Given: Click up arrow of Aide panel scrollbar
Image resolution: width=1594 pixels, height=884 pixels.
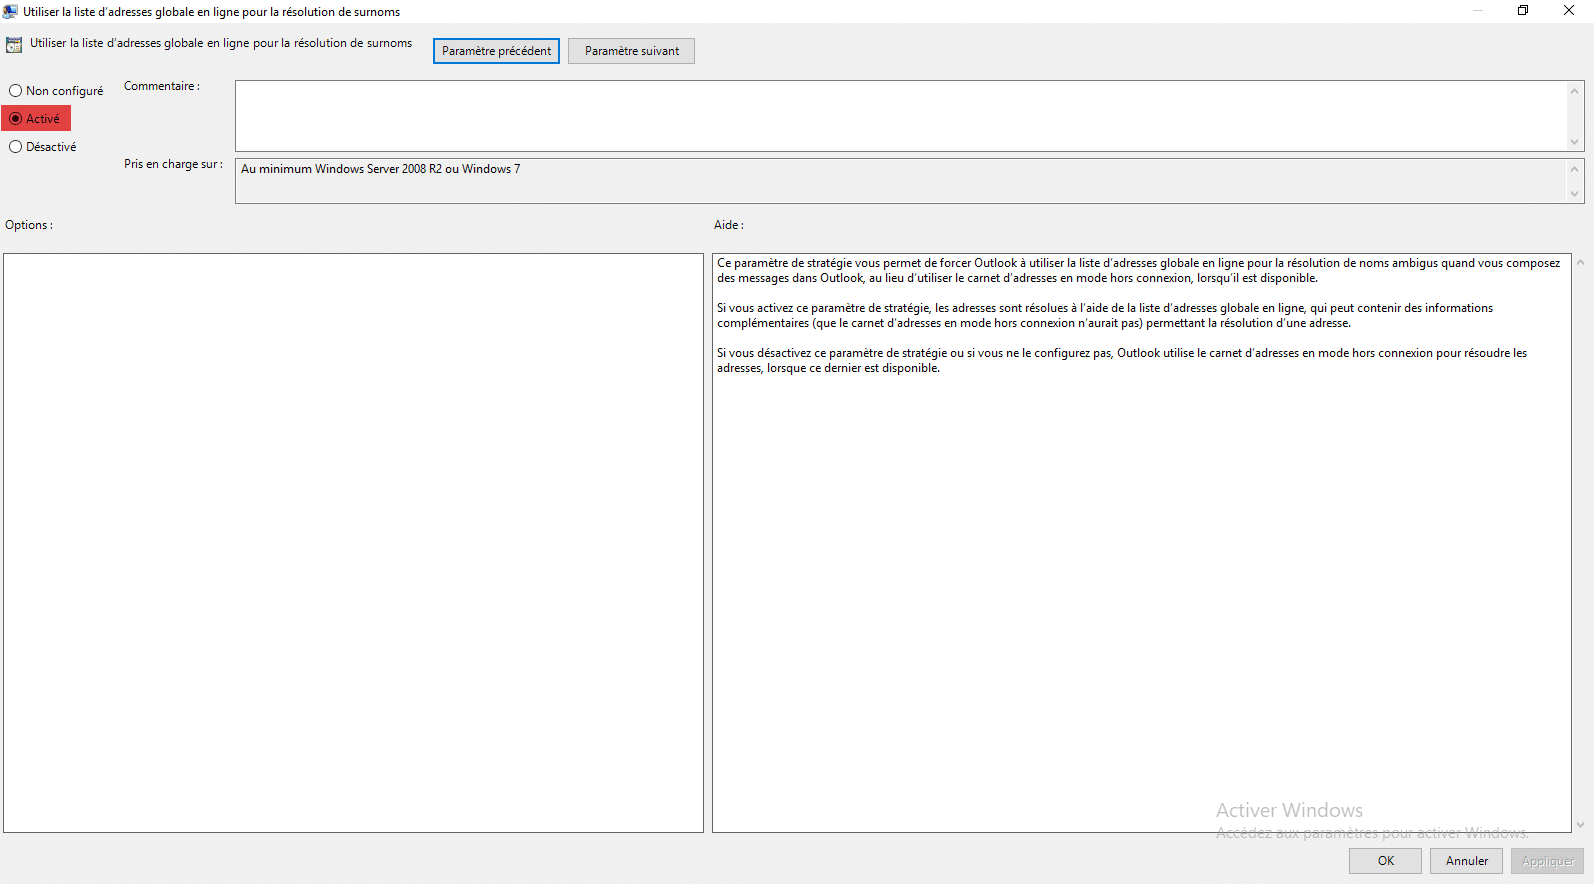Looking at the screenshot, I should 1580,263.
